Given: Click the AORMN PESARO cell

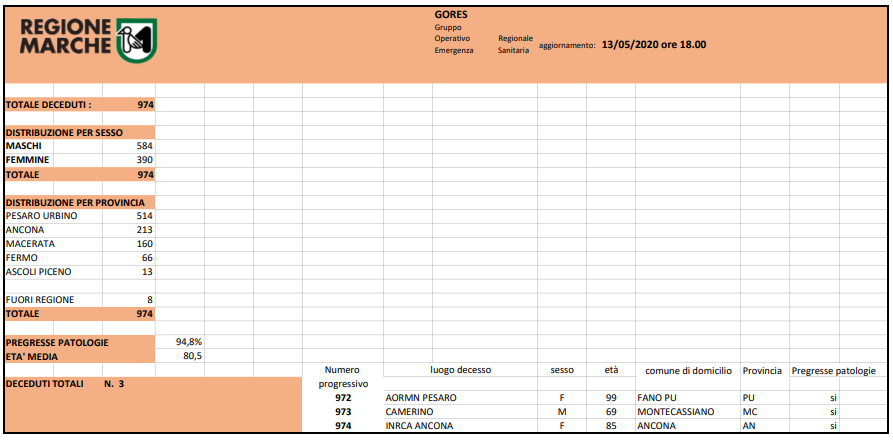Looking at the screenshot, I should (421, 398).
